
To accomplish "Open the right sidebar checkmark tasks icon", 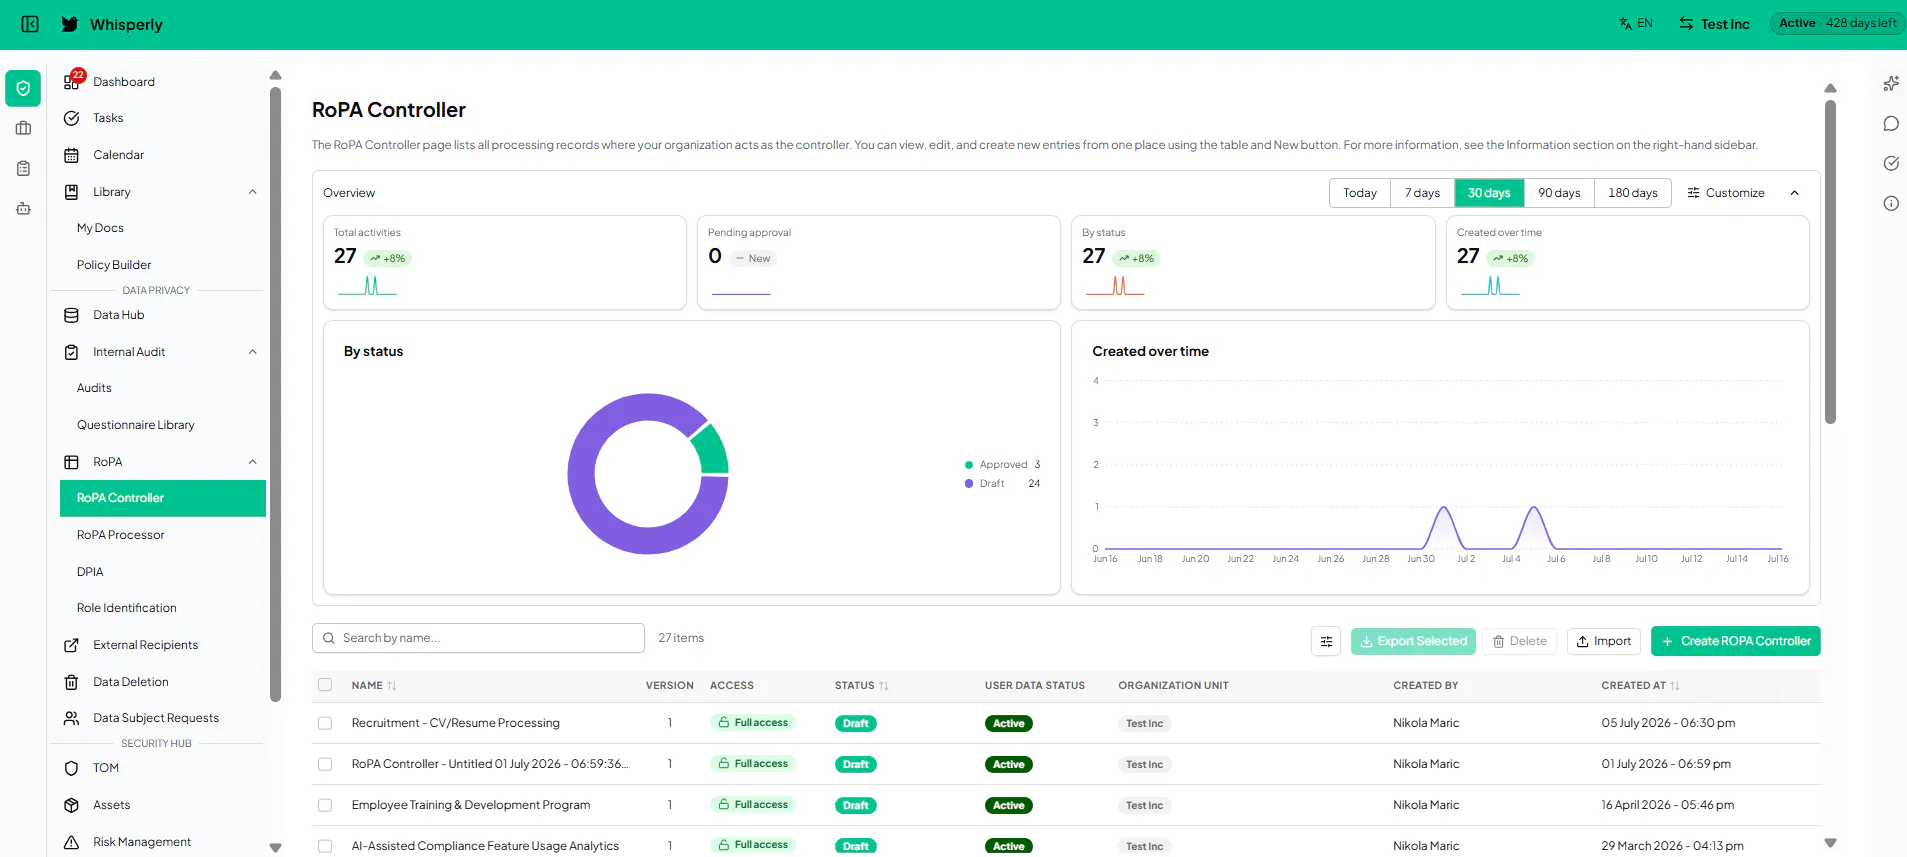I will pyautogui.click(x=1891, y=163).
